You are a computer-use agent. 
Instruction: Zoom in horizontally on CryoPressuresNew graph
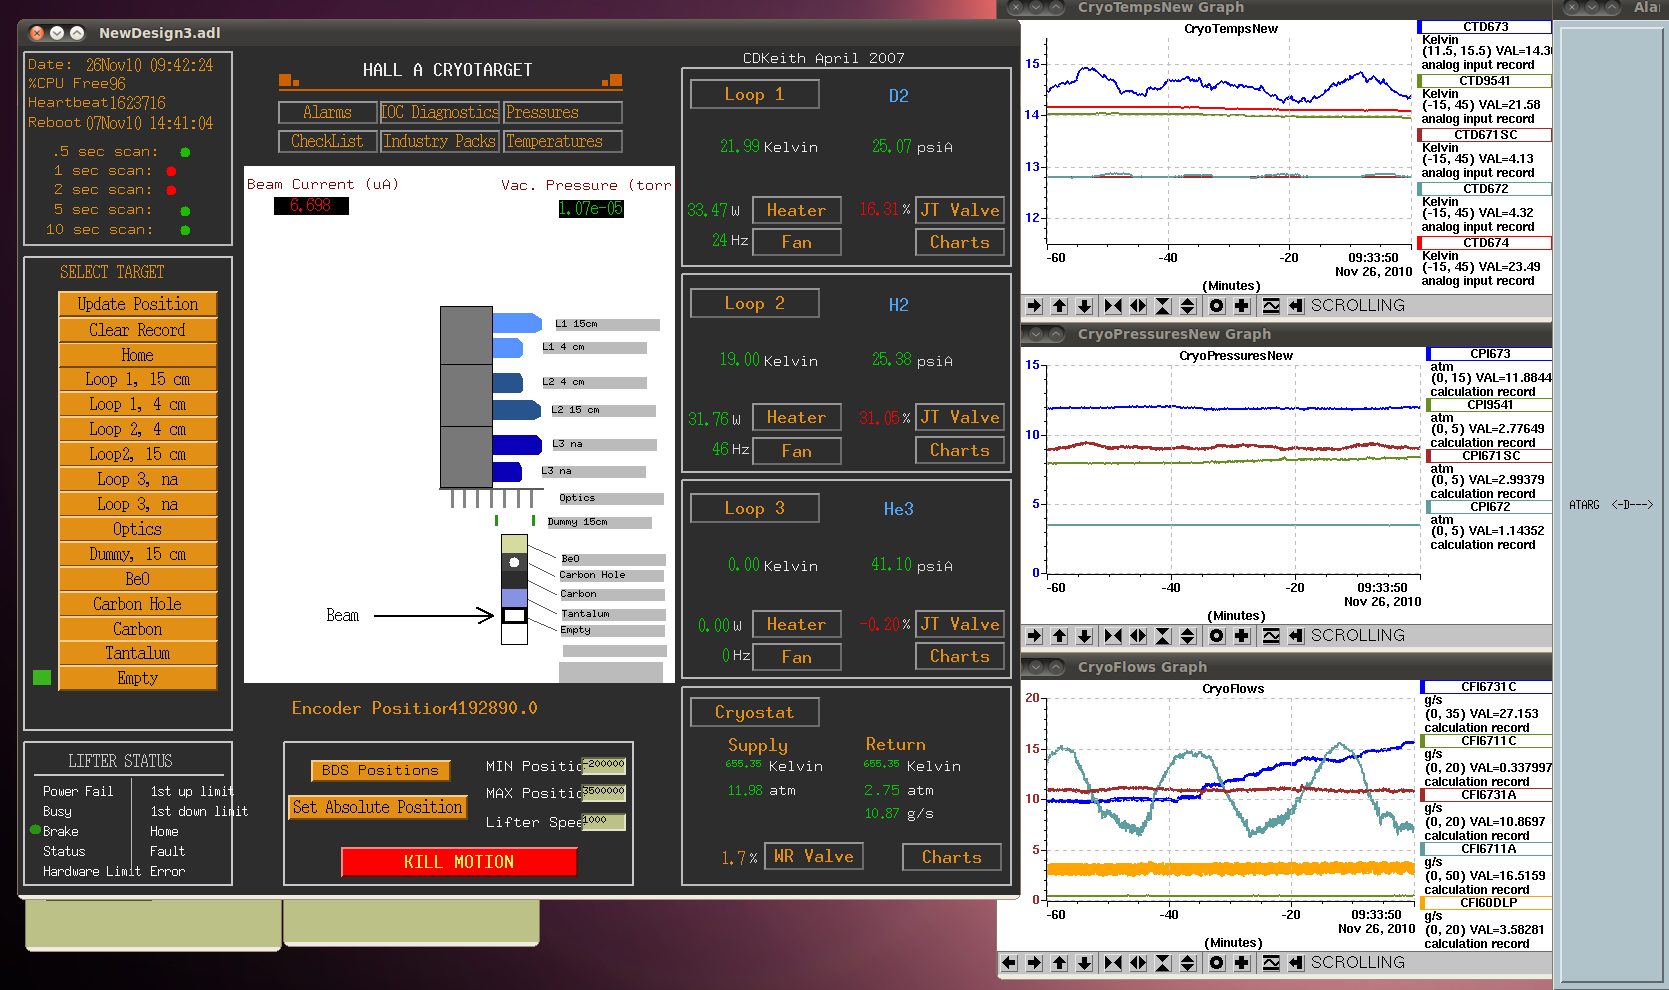[x=1113, y=636]
